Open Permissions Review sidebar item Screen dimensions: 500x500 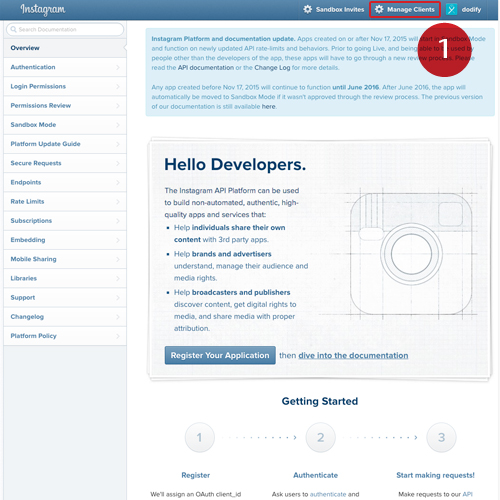tap(65, 106)
